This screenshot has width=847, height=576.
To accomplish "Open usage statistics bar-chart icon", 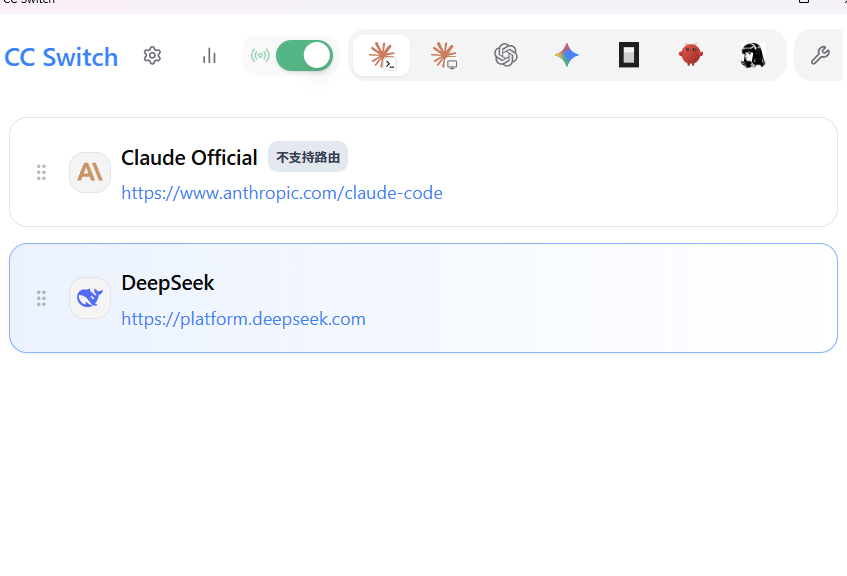I will coord(209,56).
